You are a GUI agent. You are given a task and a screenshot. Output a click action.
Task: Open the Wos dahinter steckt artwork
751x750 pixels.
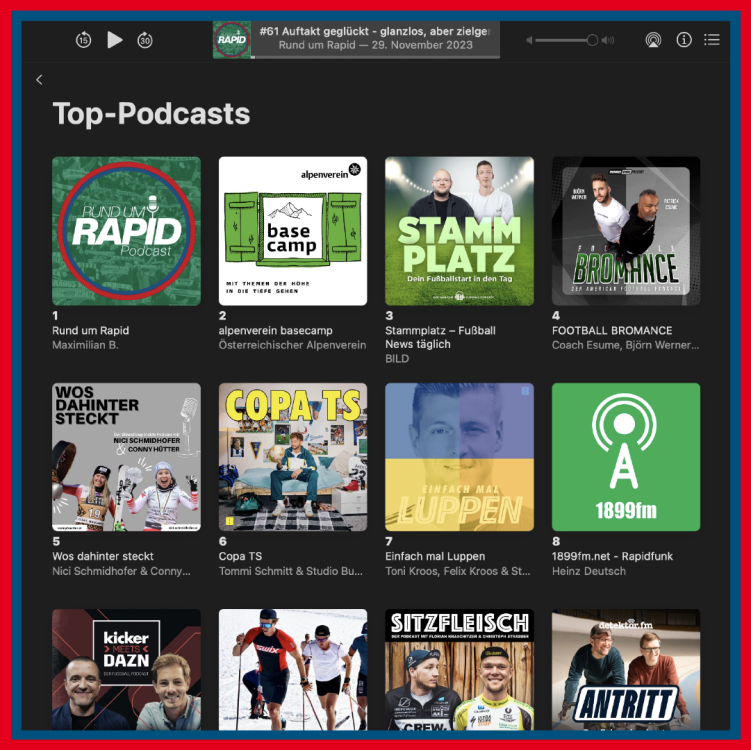pos(126,457)
